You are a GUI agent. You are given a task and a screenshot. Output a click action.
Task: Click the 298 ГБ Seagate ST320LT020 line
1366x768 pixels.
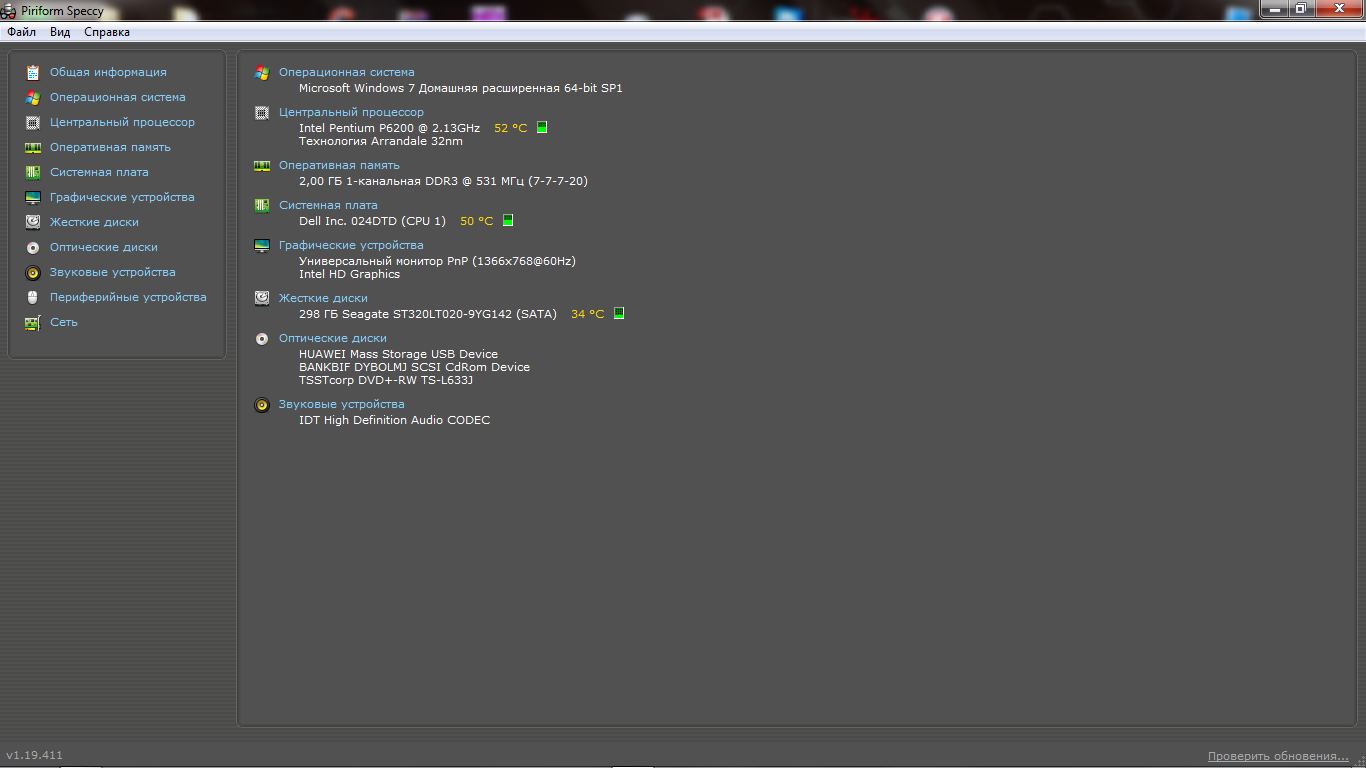pyautogui.click(x=428, y=314)
